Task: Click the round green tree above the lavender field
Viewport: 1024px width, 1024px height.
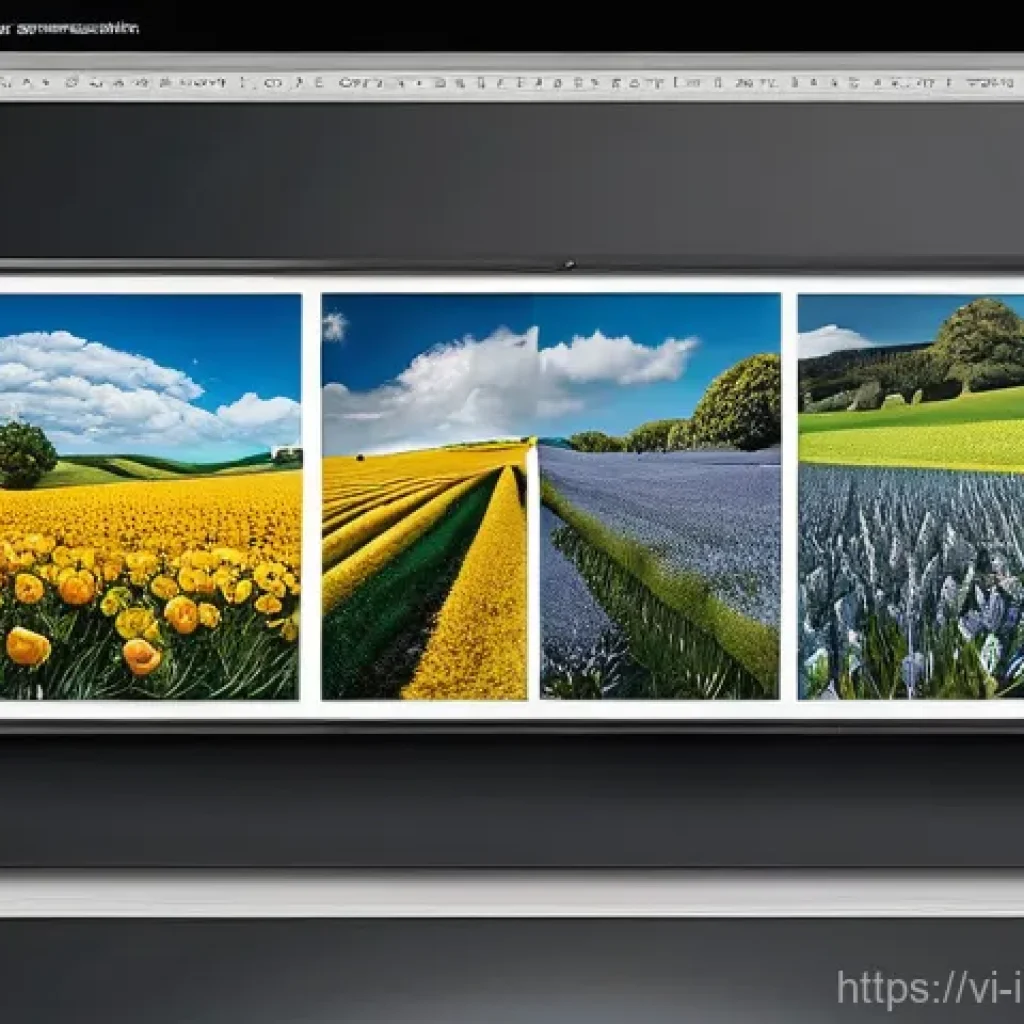Action: pos(738,400)
